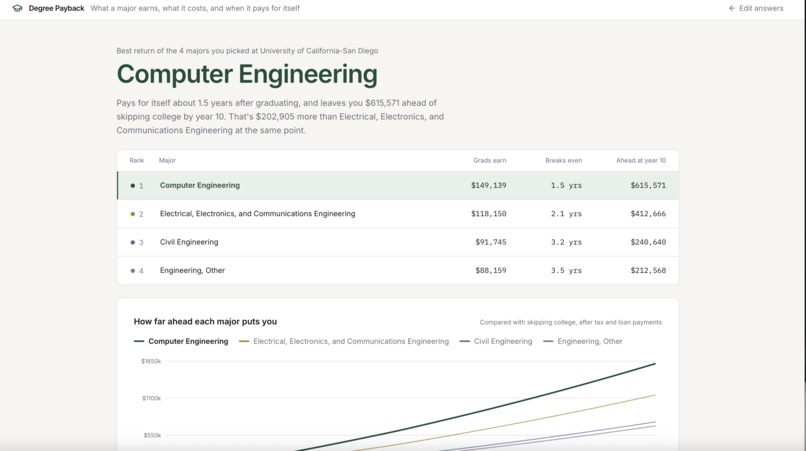Click the large Computer Engineering heading
The width and height of the screenshot is (806, 451).
(247, 74)
